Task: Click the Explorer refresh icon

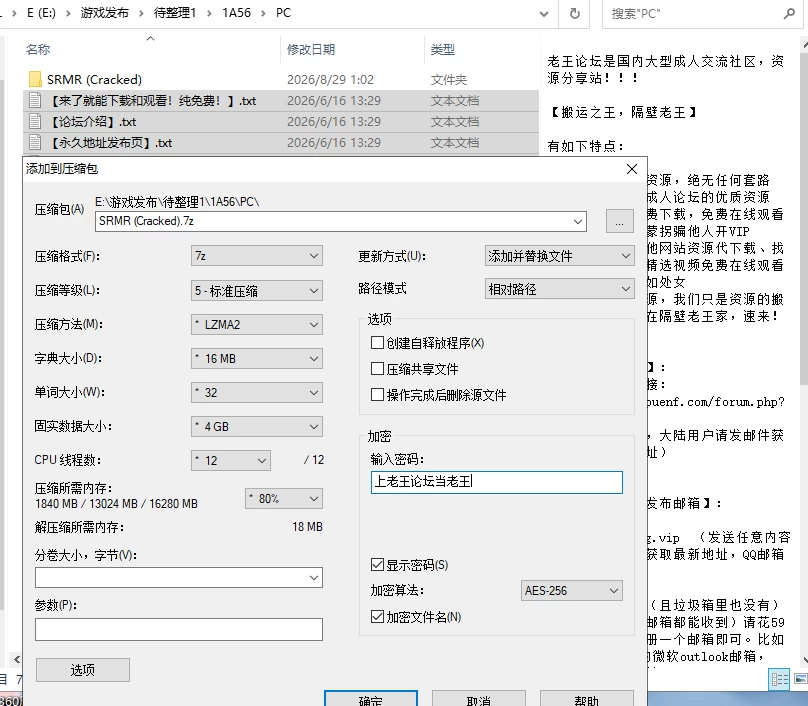Action: coord(575,13)
